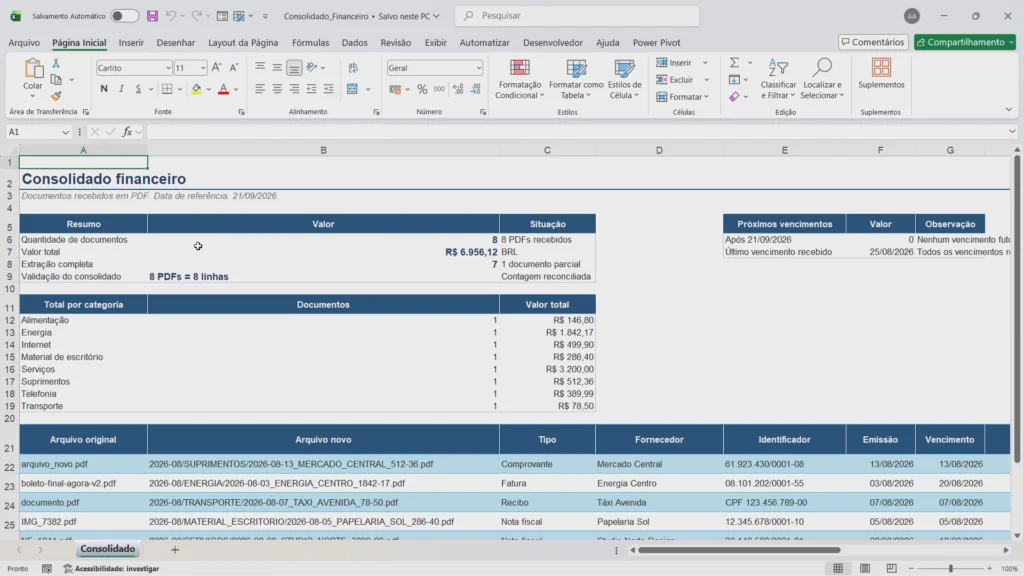Open Localizar e Selecionar
Screen dimensions: 1024x576
822,79
